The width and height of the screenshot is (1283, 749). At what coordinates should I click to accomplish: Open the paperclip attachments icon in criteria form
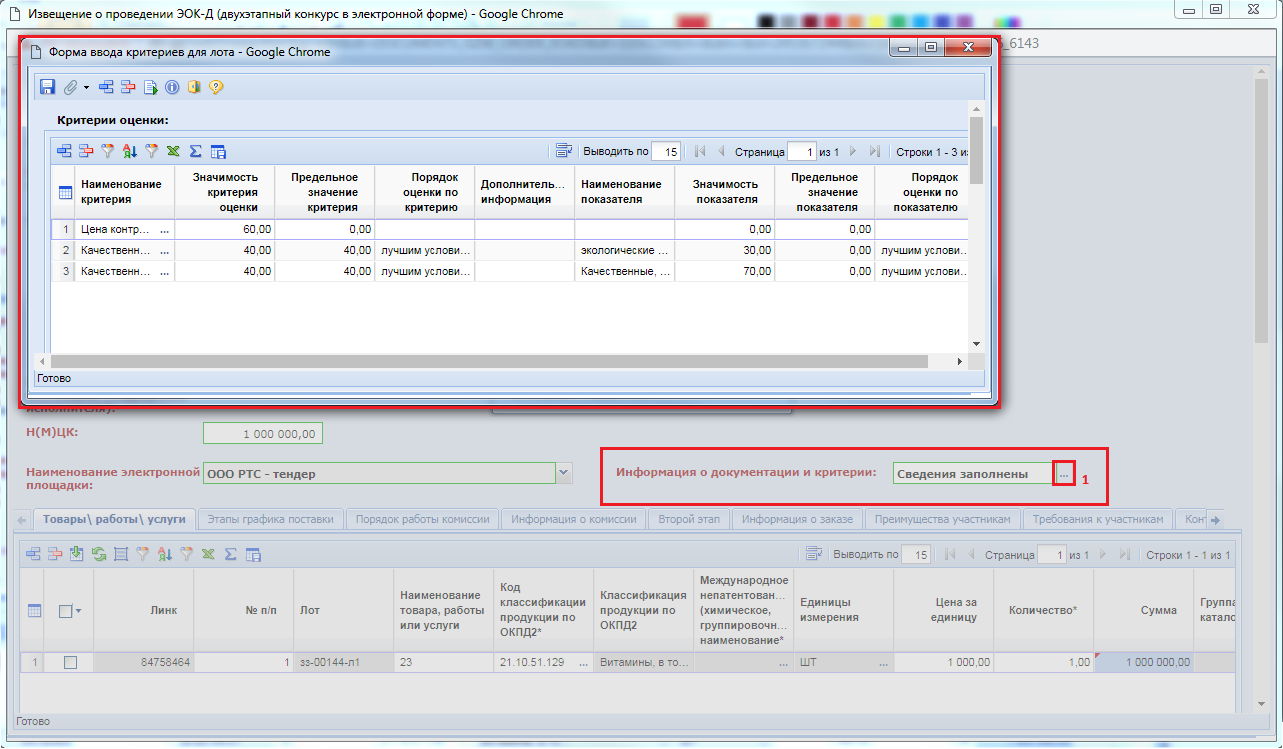[70, 87]
